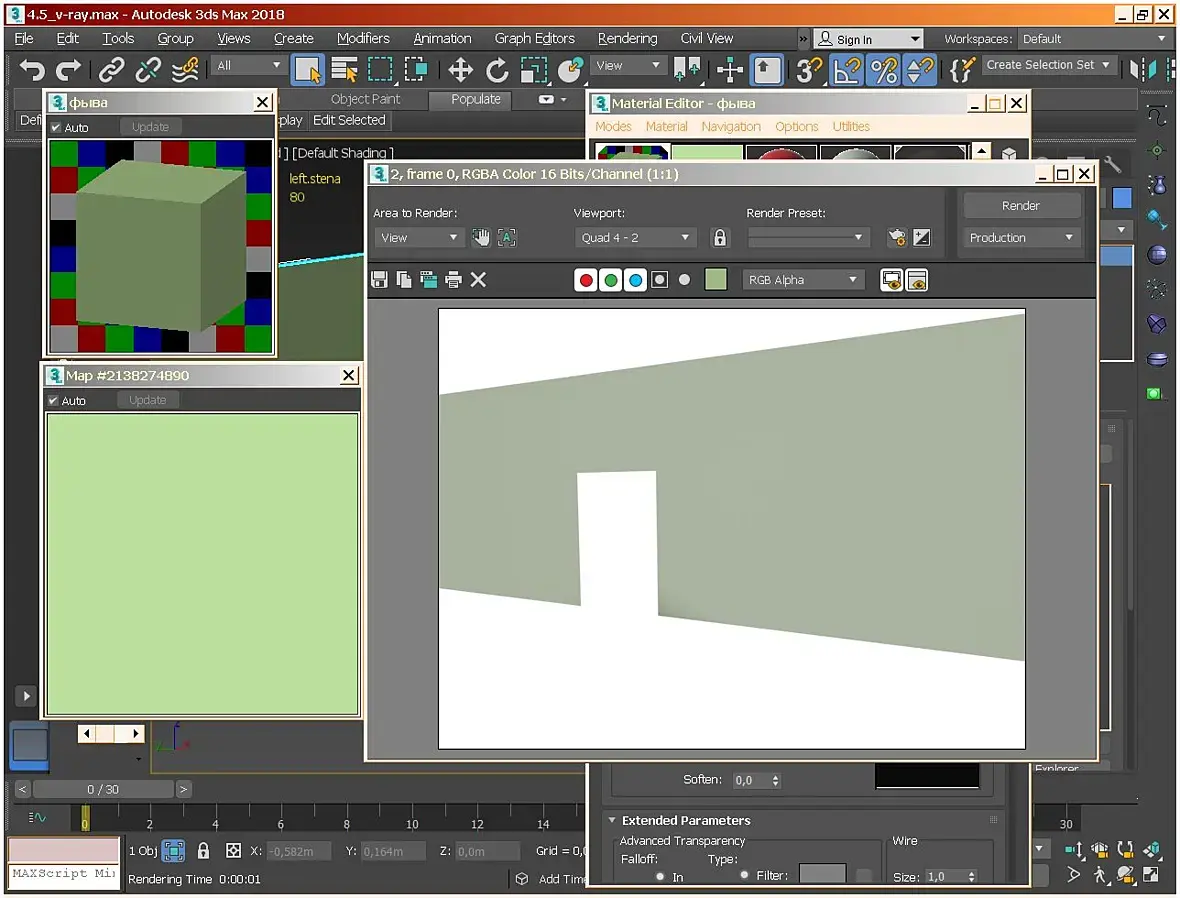Toggle the monochrome display dot

coord(684,280)
